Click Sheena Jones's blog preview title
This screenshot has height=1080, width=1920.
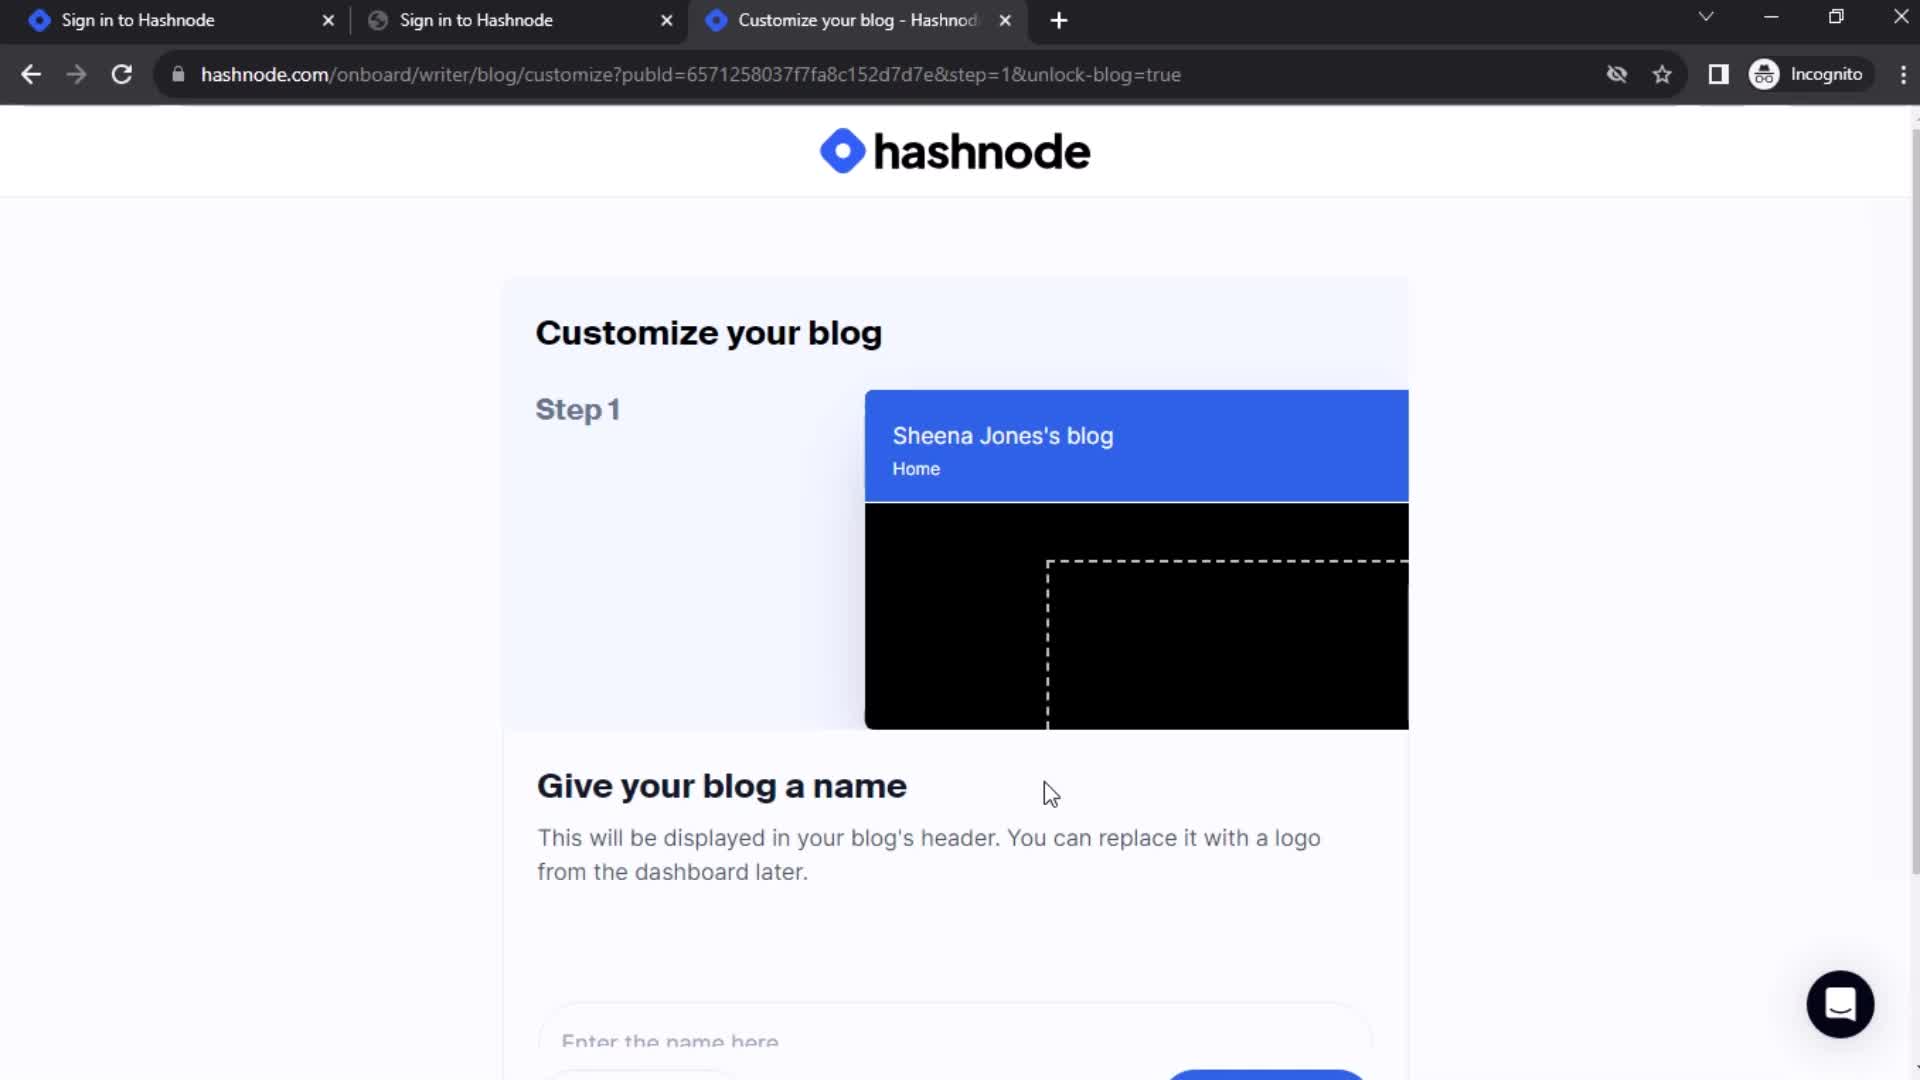1003,436
